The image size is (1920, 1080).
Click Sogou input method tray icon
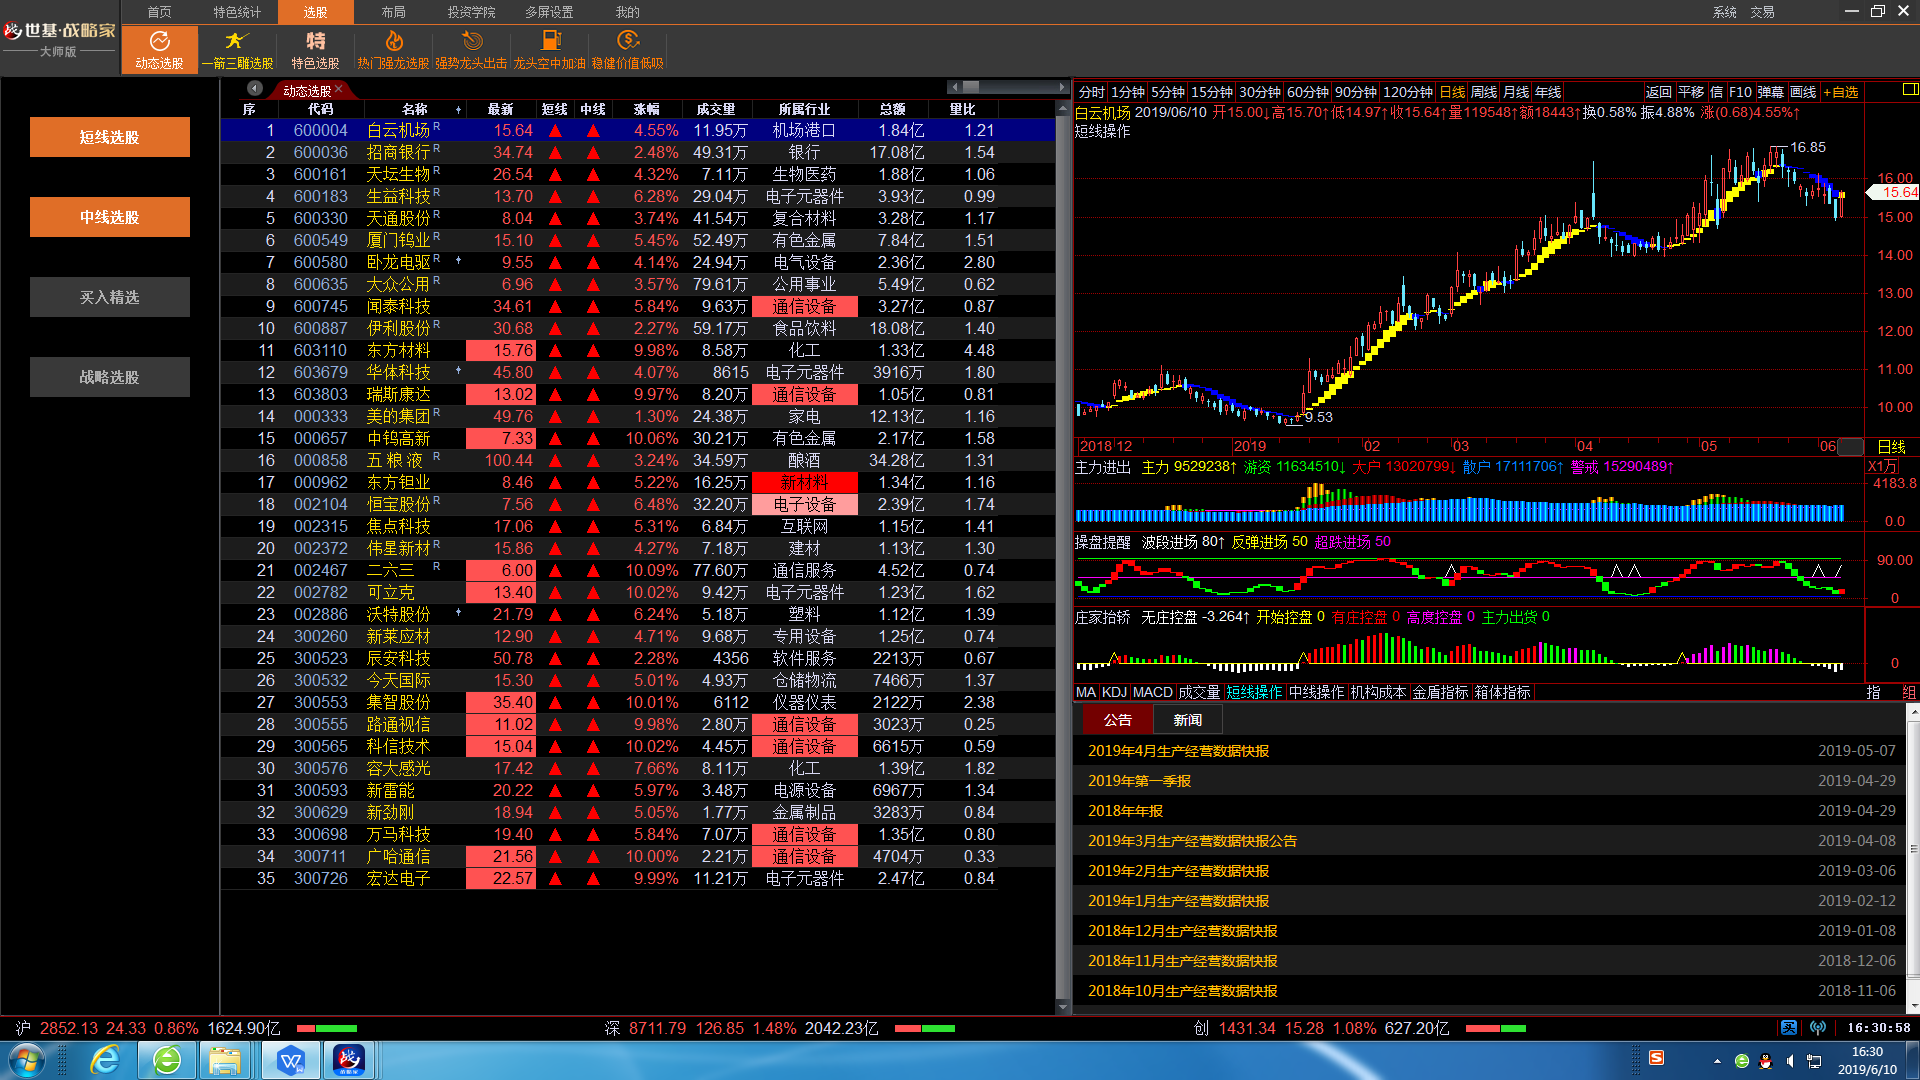coord(1656,1058)
